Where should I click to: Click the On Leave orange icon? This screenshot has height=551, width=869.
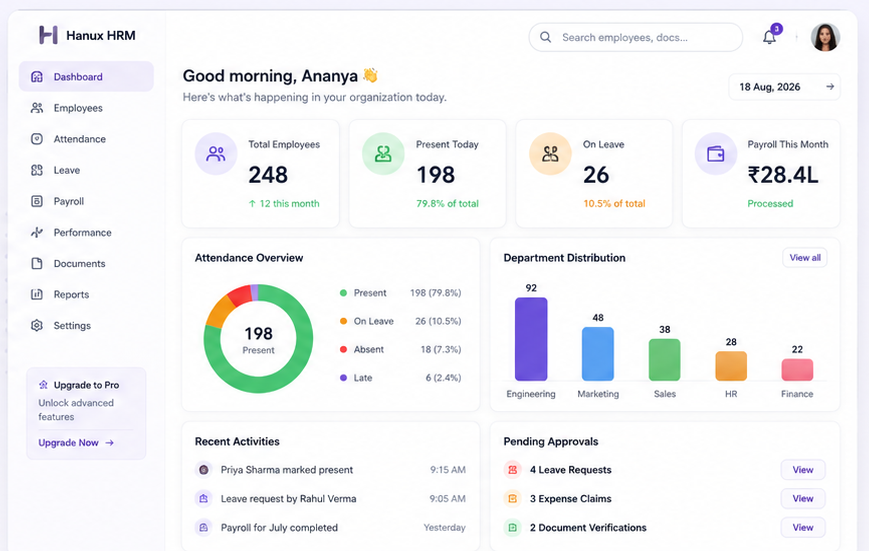(x=550, y=154)
